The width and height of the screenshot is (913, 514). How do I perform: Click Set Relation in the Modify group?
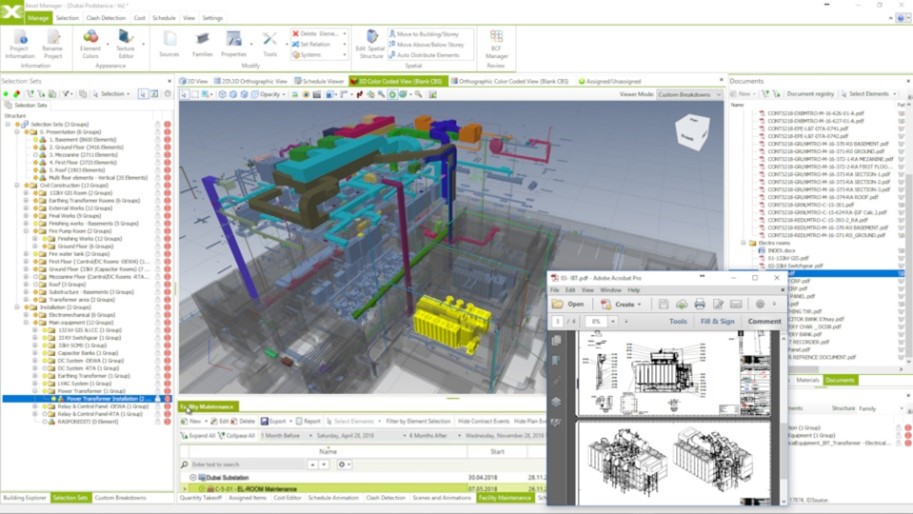(312, 44)
